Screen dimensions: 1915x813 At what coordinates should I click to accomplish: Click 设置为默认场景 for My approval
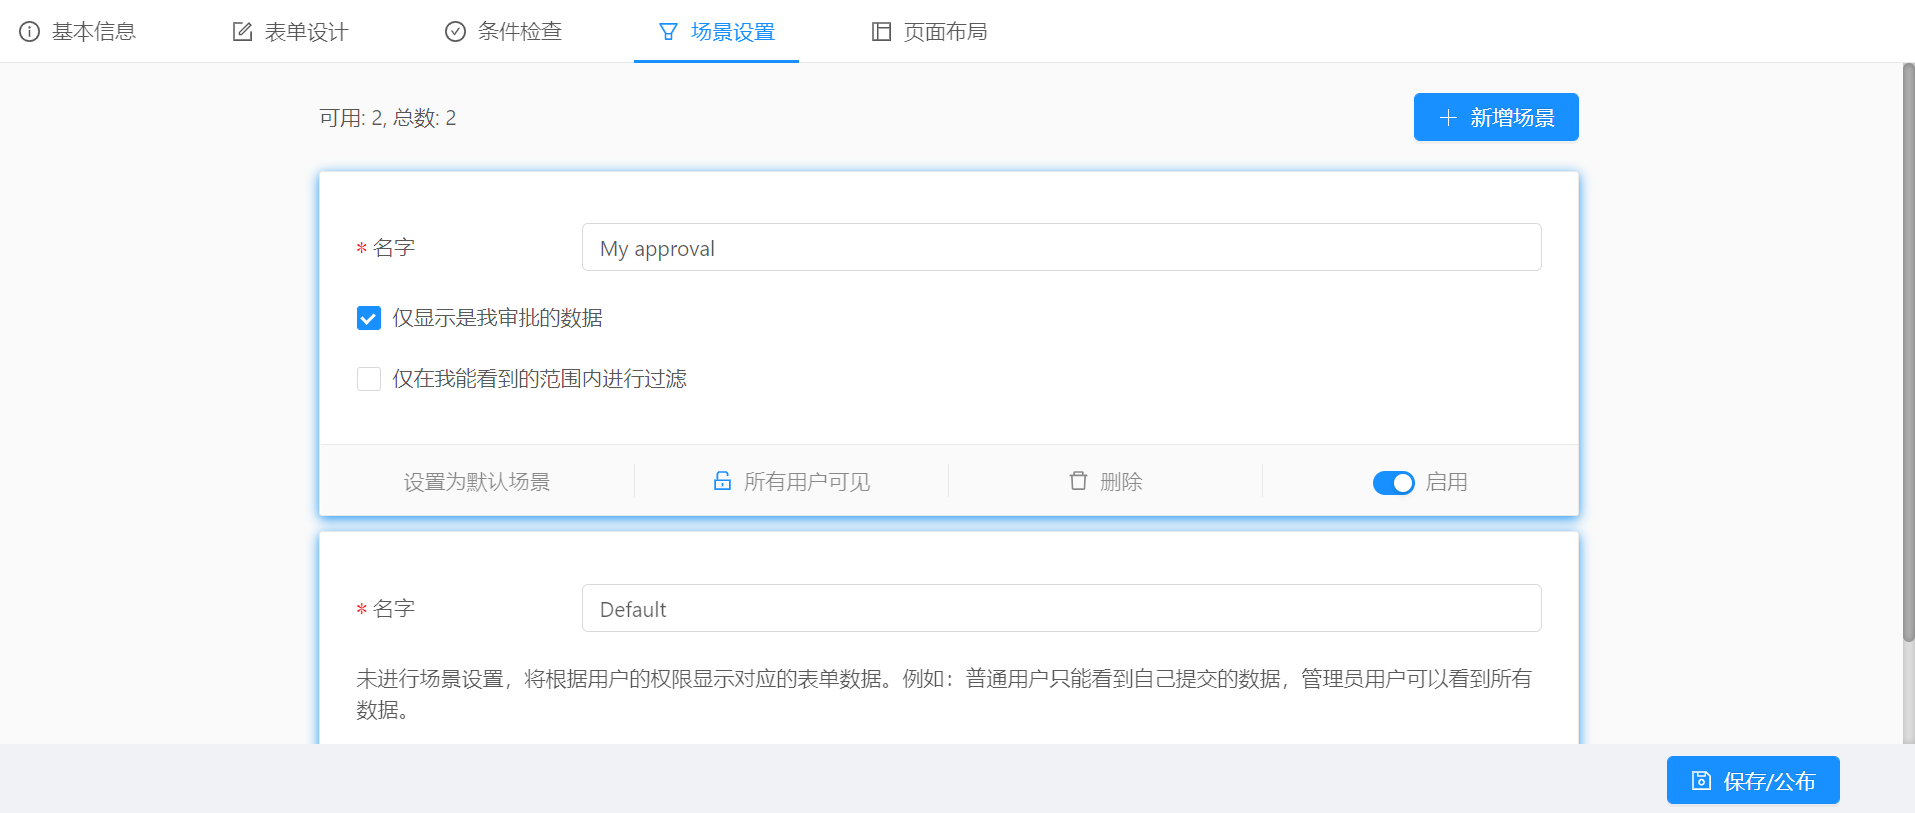477,482
